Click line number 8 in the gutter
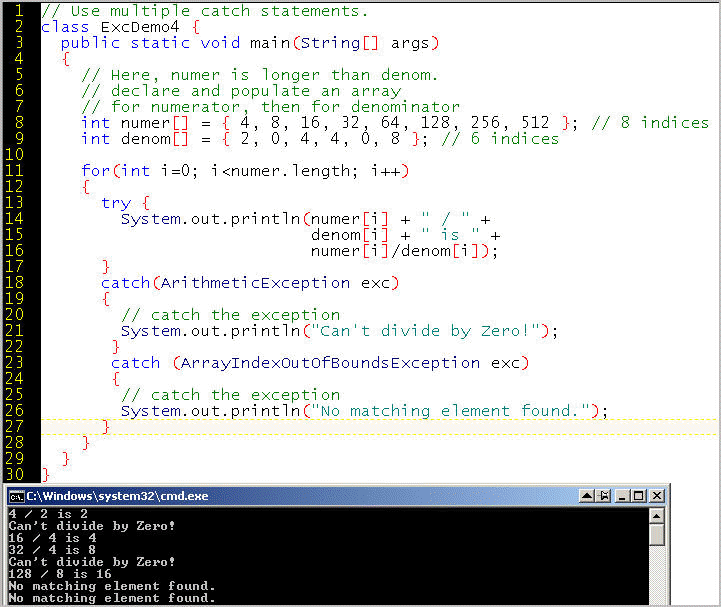This screenshot has height=607, width=721. (18, 122)
